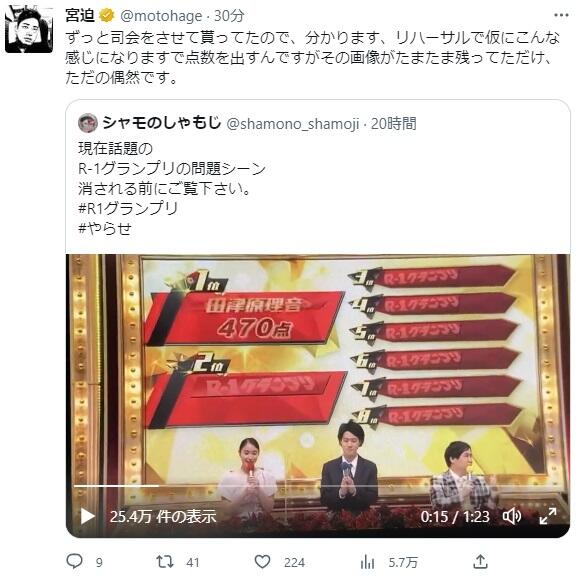Open the @shamono_shamoji handle

(293, 124)
